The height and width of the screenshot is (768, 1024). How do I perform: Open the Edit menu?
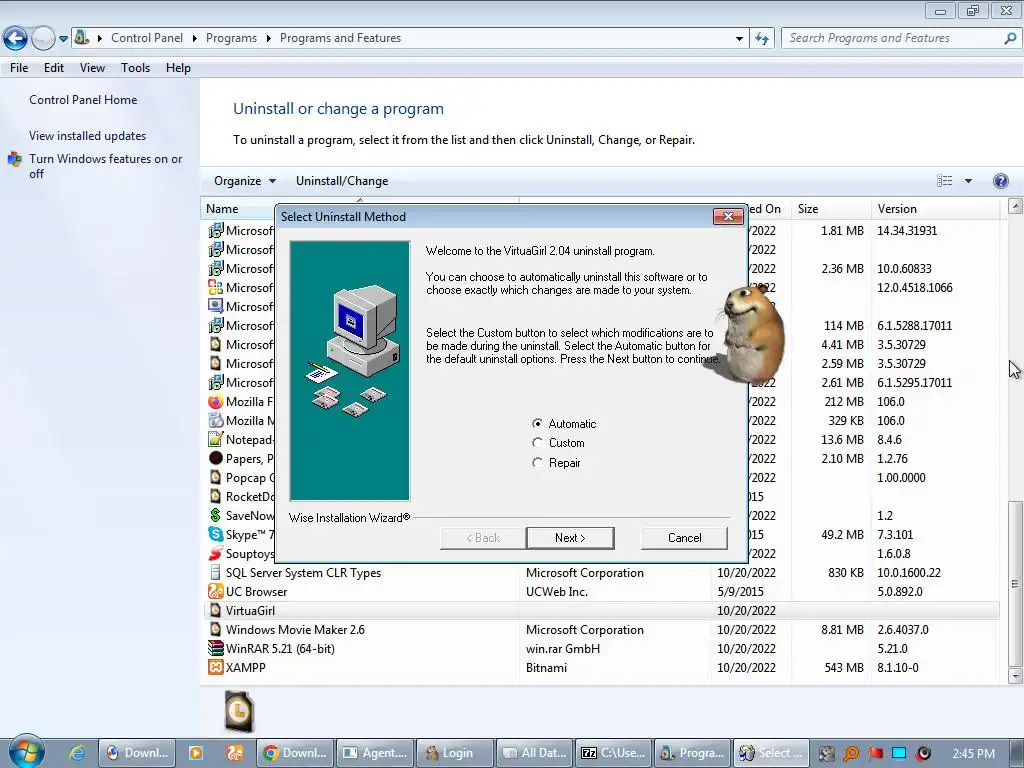pyautogui.click(x=54, y=68)
